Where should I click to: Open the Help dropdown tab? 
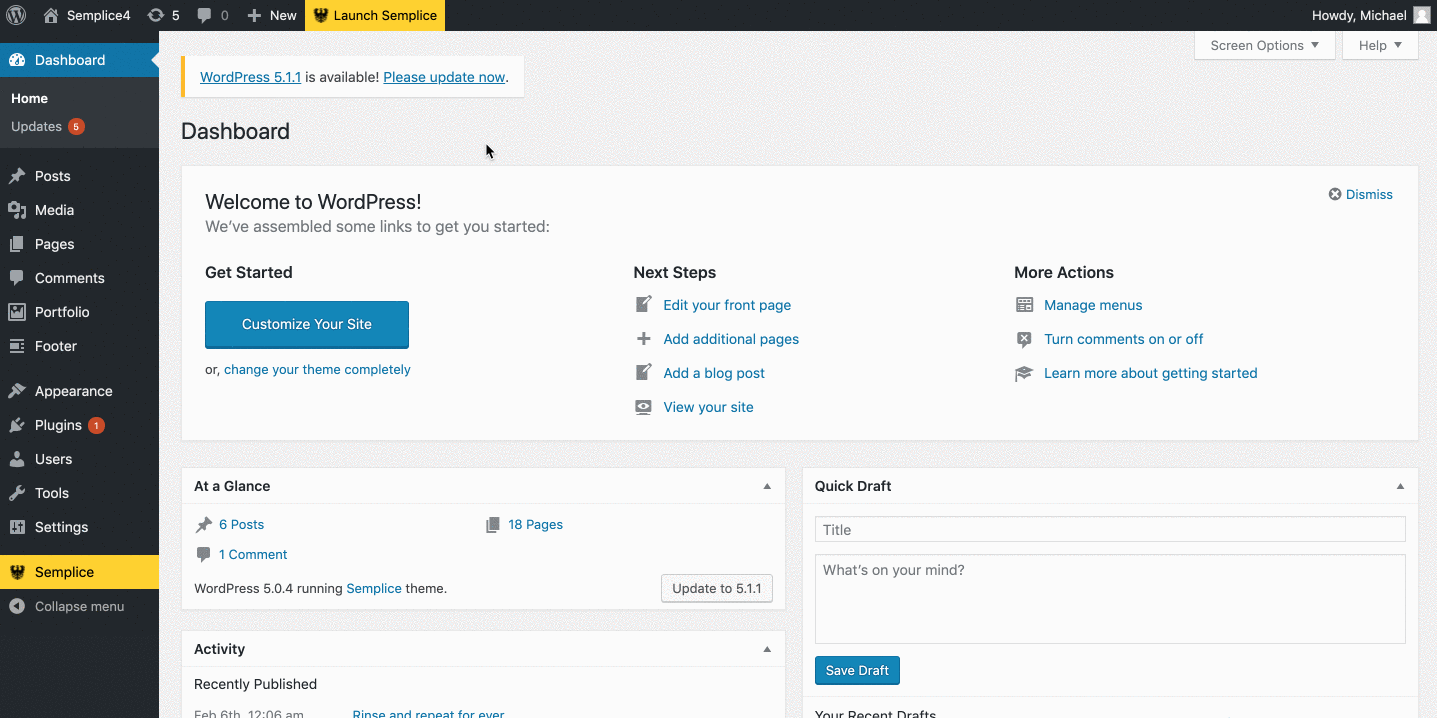click(1380, 45)
